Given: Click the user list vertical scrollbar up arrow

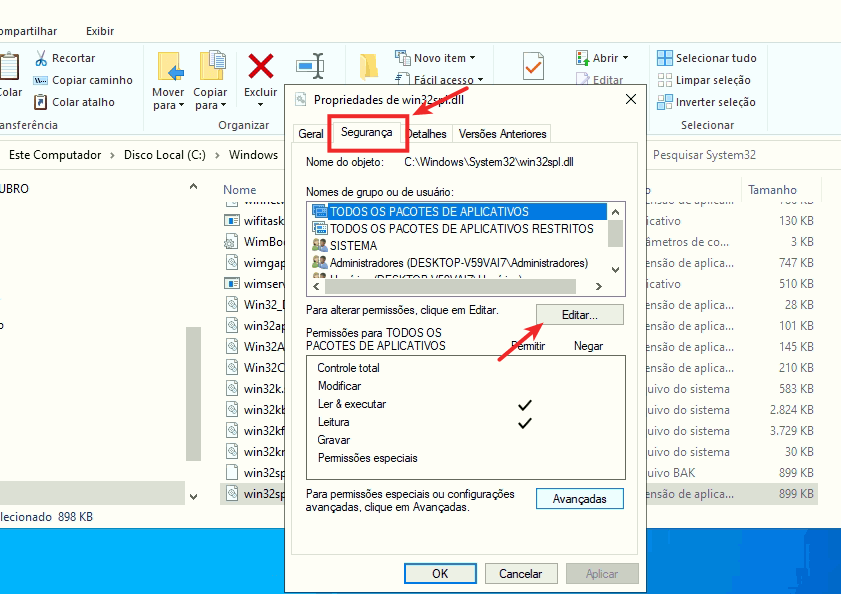Looking at the screenshot, I should (x=616, y=212).
